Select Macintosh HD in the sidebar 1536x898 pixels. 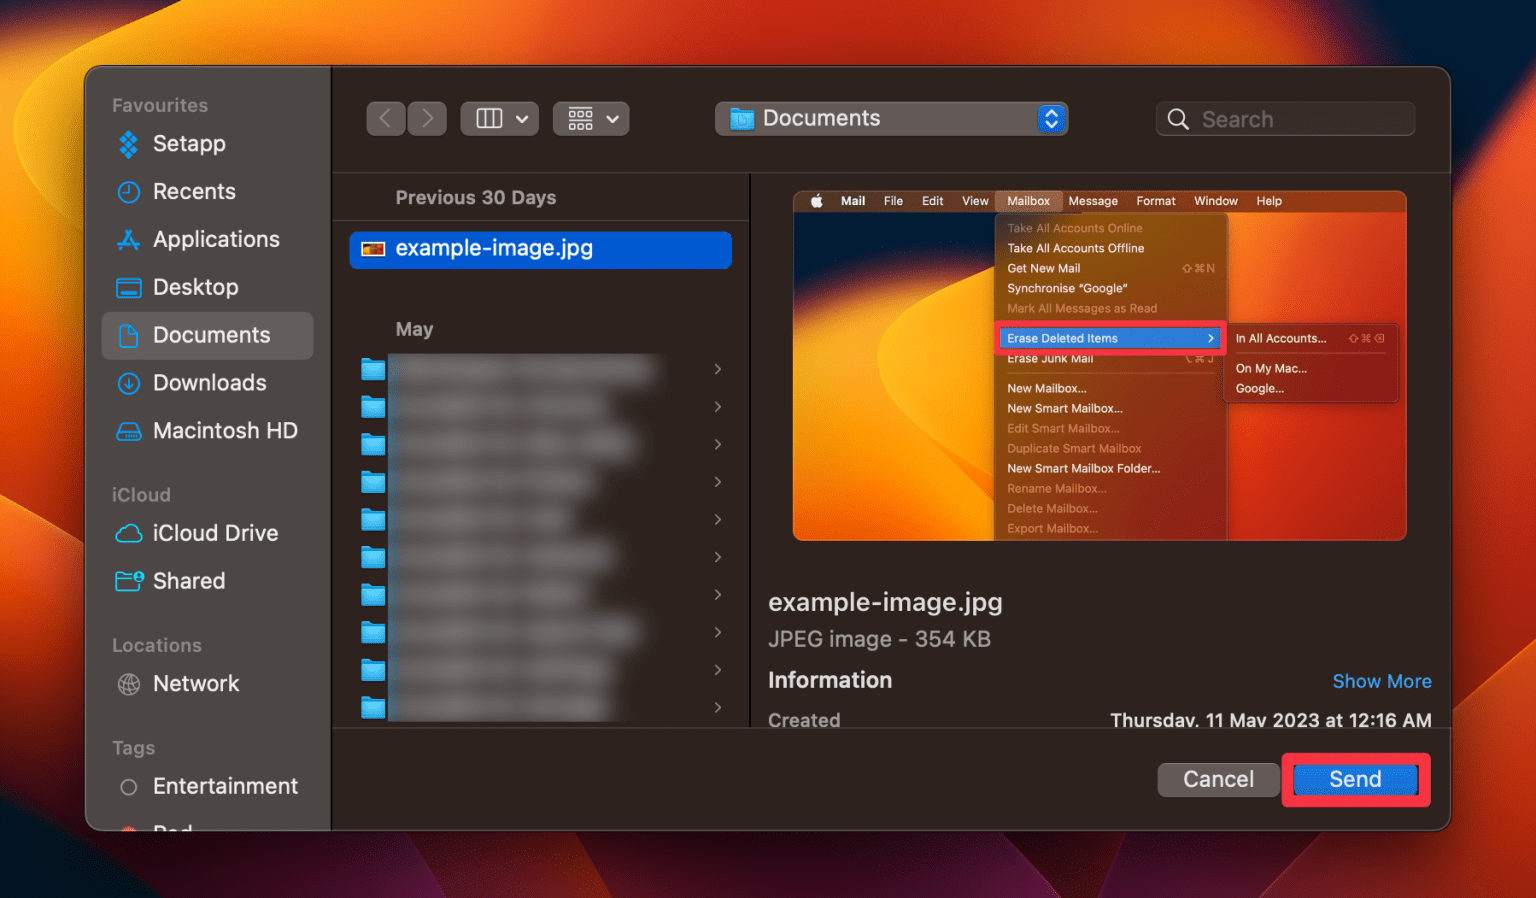point(222,430)
